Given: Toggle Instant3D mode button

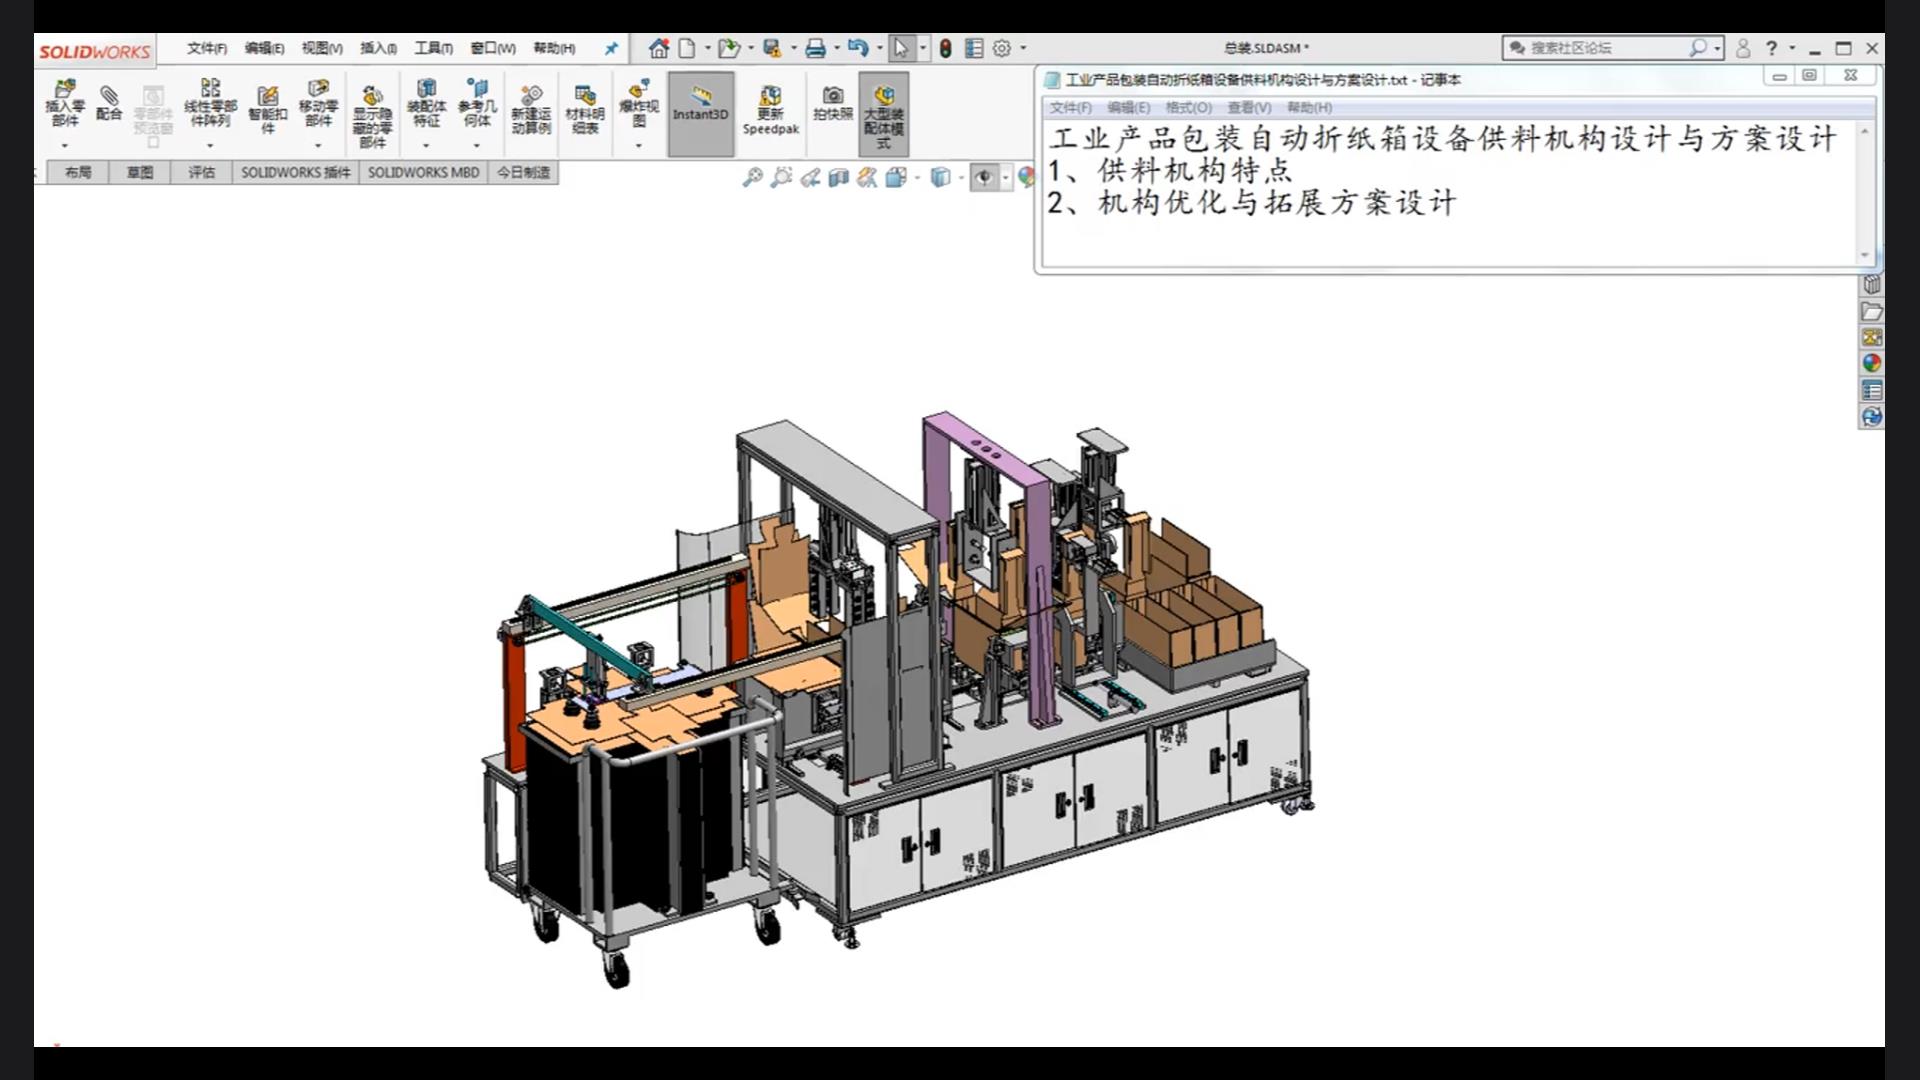Looking at the screenshot, I should click(700, 113).
